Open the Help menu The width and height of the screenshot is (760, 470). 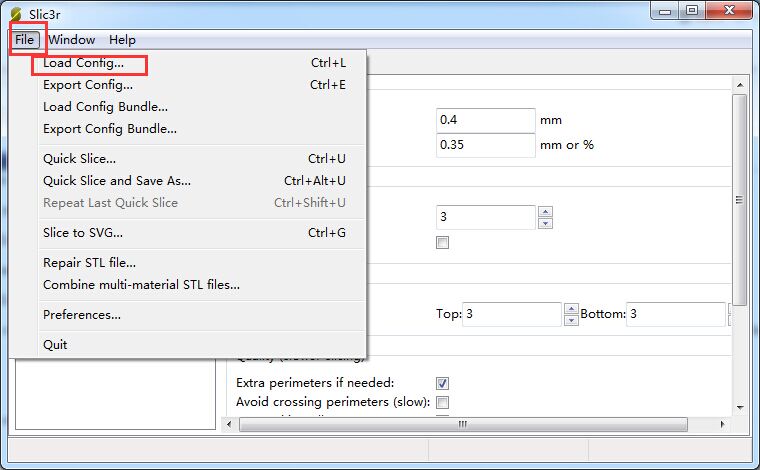tap(122, 40)
